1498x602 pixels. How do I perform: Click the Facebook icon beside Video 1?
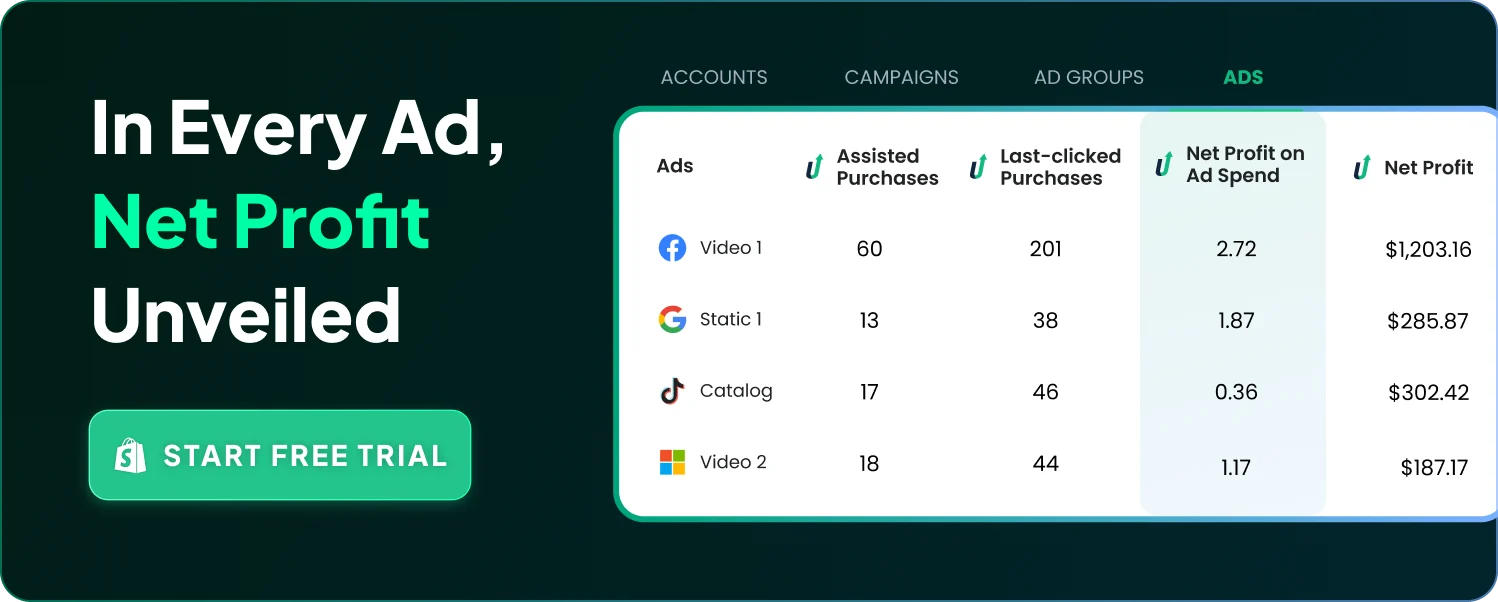click(x=672, y=248)
